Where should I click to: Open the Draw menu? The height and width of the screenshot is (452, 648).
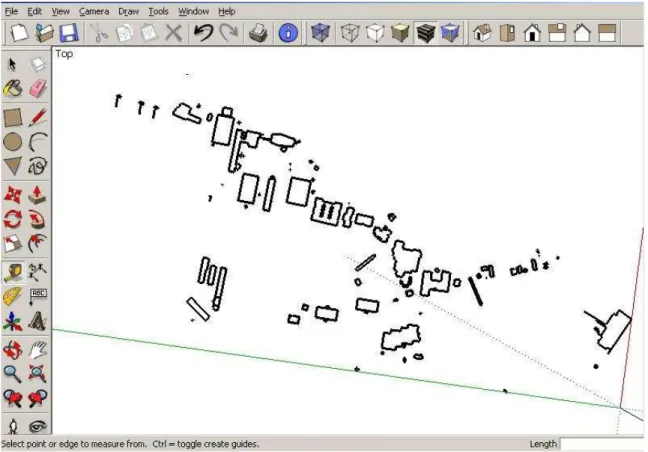[129, 12]
